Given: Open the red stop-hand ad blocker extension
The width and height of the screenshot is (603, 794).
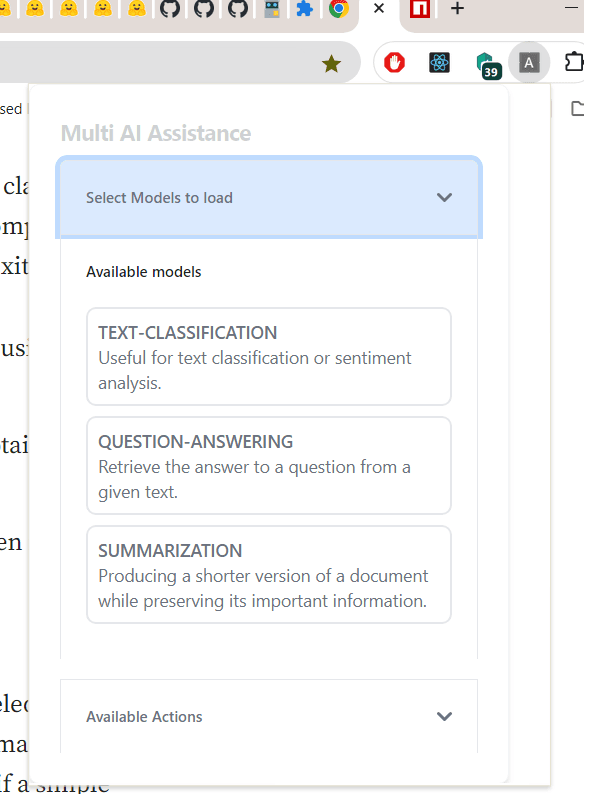Looking at the screenshot, I should pos(395,63).
